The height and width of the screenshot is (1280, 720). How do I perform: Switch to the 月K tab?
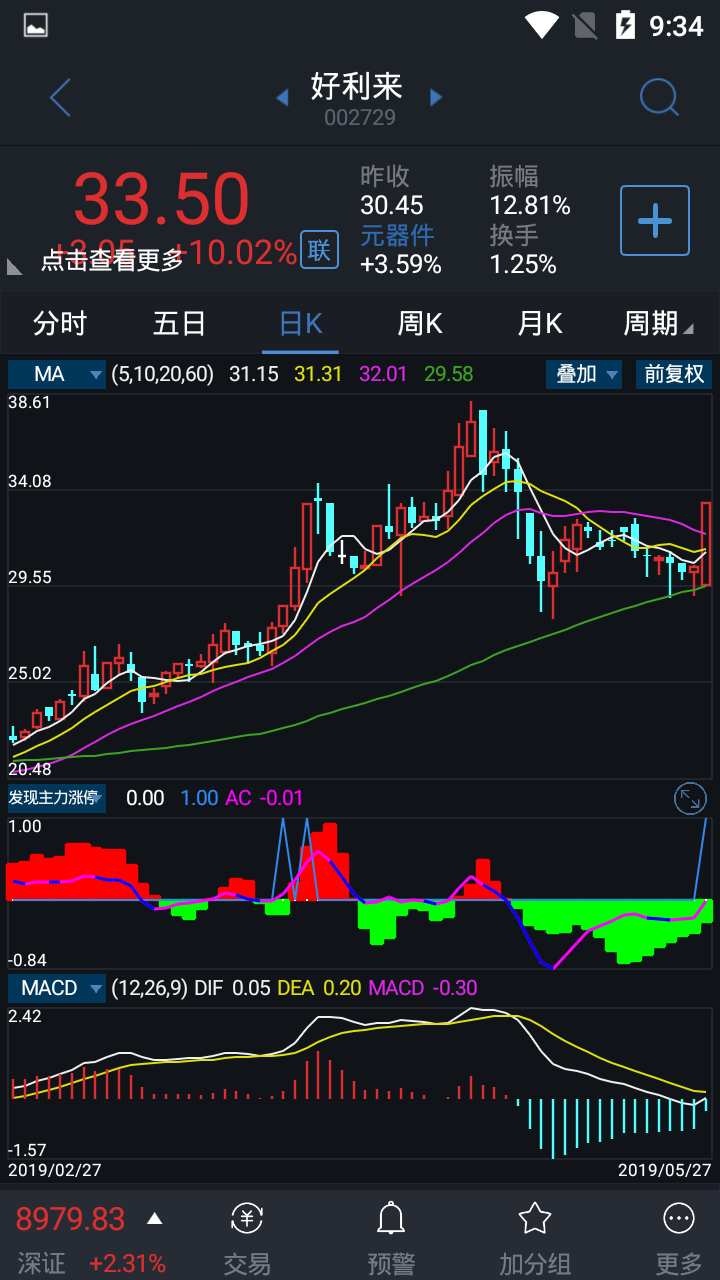coord(540,324)
